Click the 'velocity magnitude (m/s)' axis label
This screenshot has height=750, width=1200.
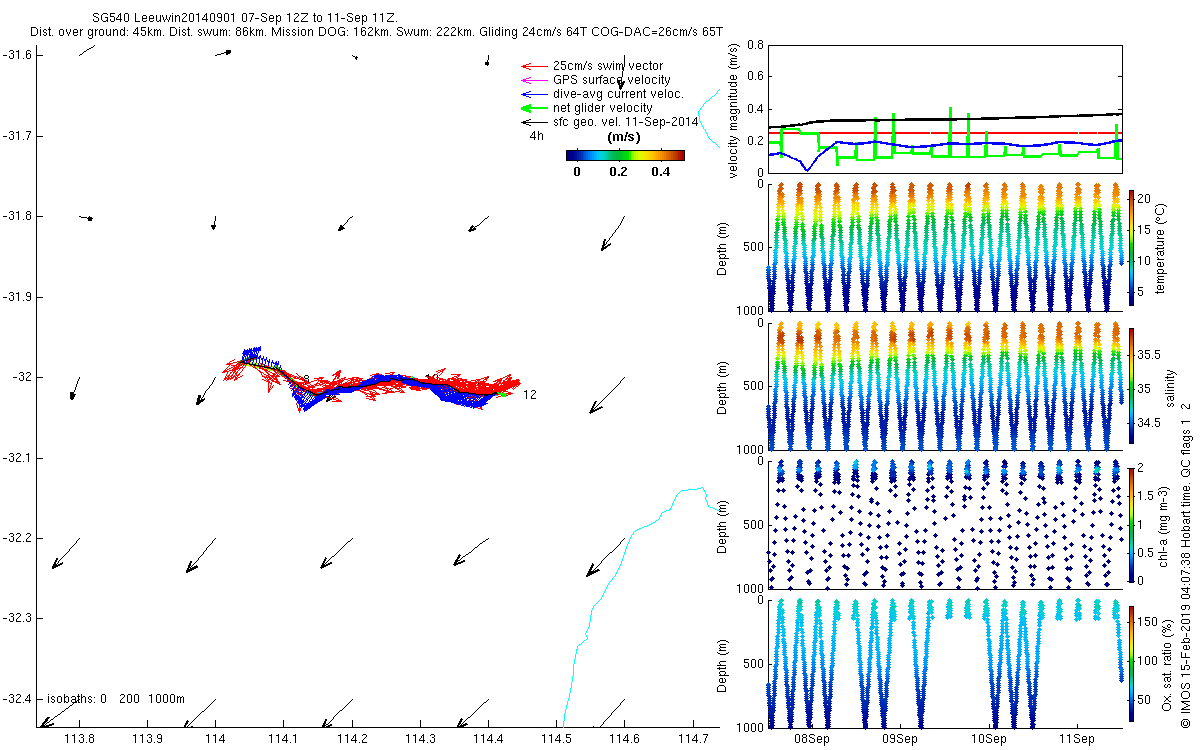pyautogui.click(x=735, y=111)
